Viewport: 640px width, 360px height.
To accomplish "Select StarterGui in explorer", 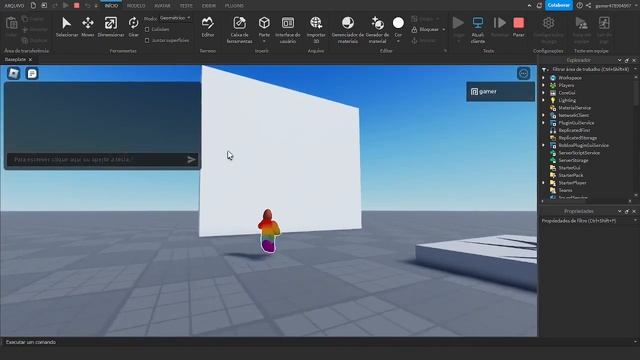I will 569,168.
